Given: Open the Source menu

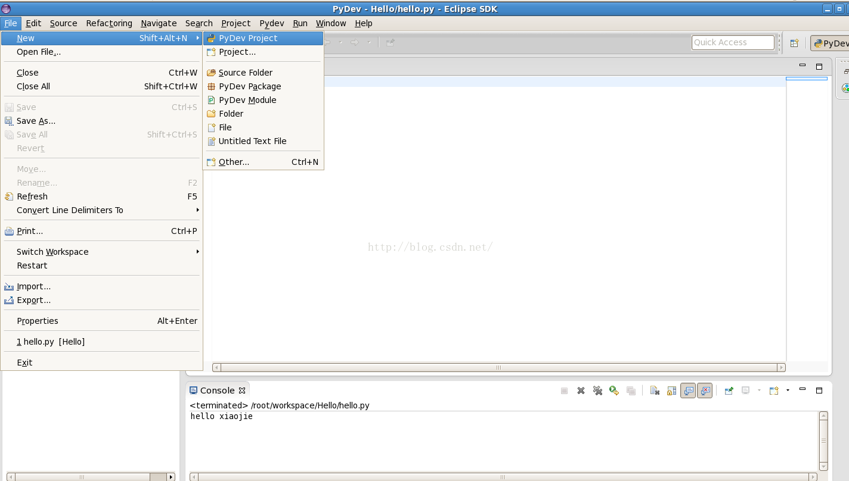Looking at the screenshot, I should pos(63,23).
